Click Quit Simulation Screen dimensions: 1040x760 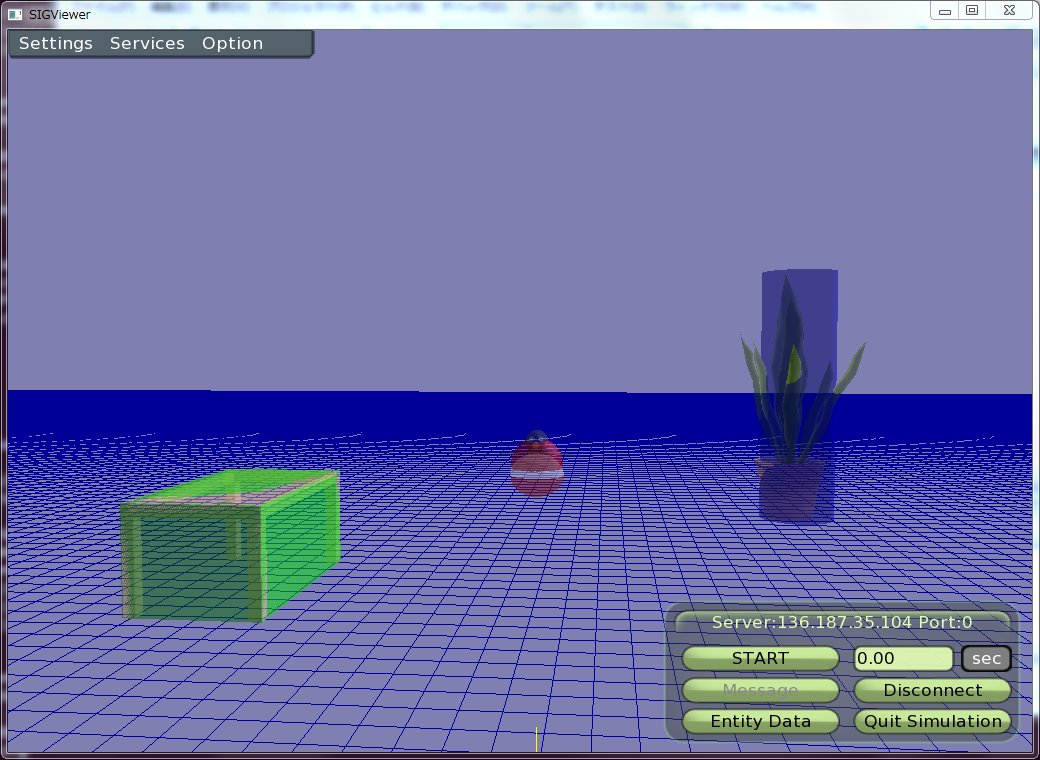click(932, 721)
